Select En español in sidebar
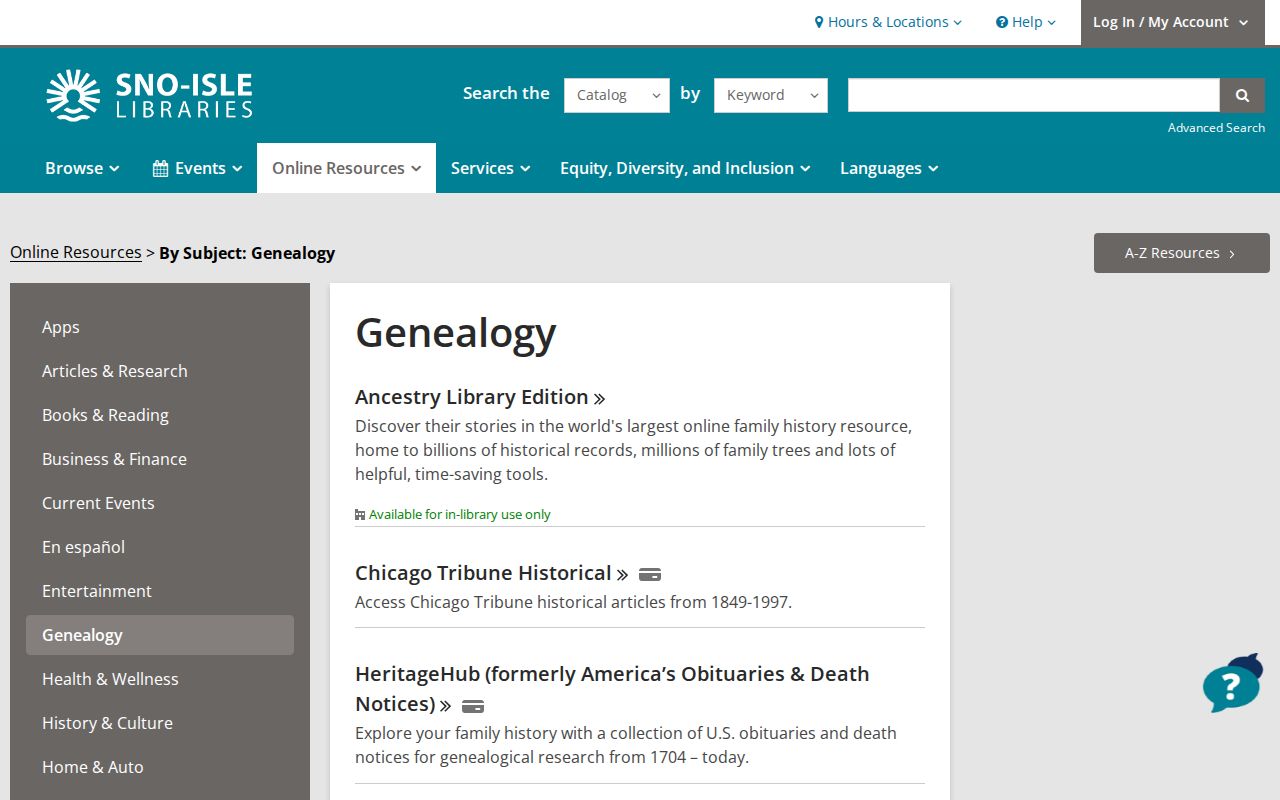The height and width of the screenshot is (800, 1280). pyautogui.click(x=160, y=547)
